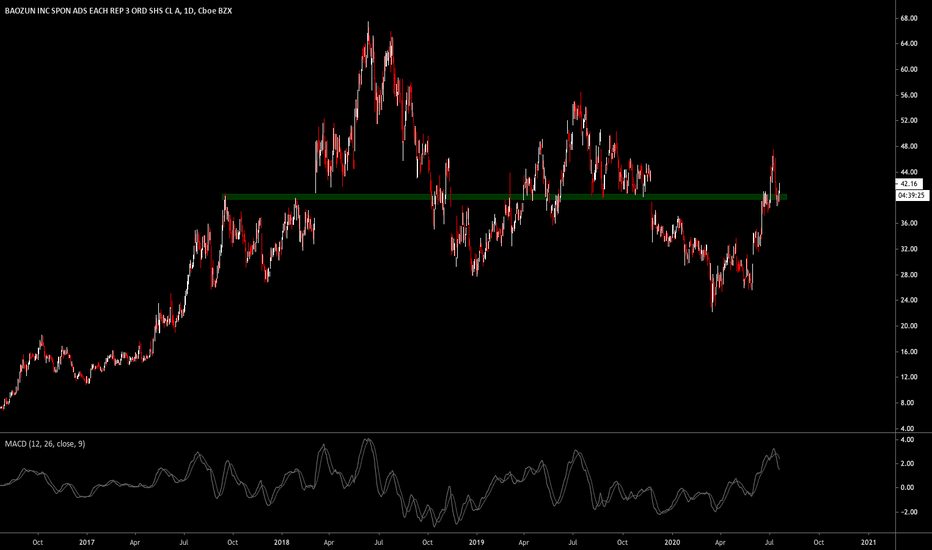The width and height of the screenshot is (932, 550).
Task: Click the 64.00 price axis label
Action: (x=908, y=44)
